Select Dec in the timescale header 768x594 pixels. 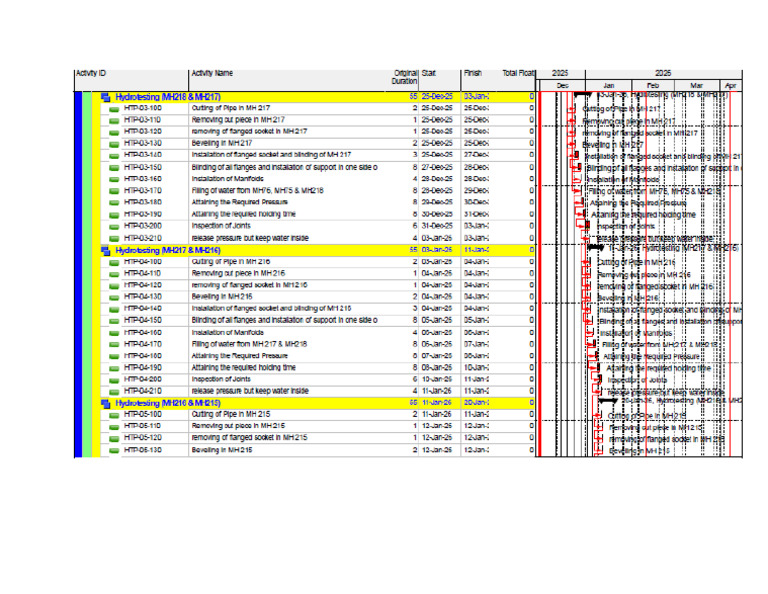click(562, 86)
